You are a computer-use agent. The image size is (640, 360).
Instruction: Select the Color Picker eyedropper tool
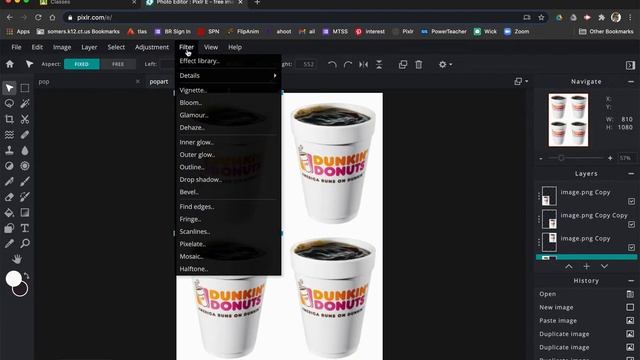click(9, 243)
